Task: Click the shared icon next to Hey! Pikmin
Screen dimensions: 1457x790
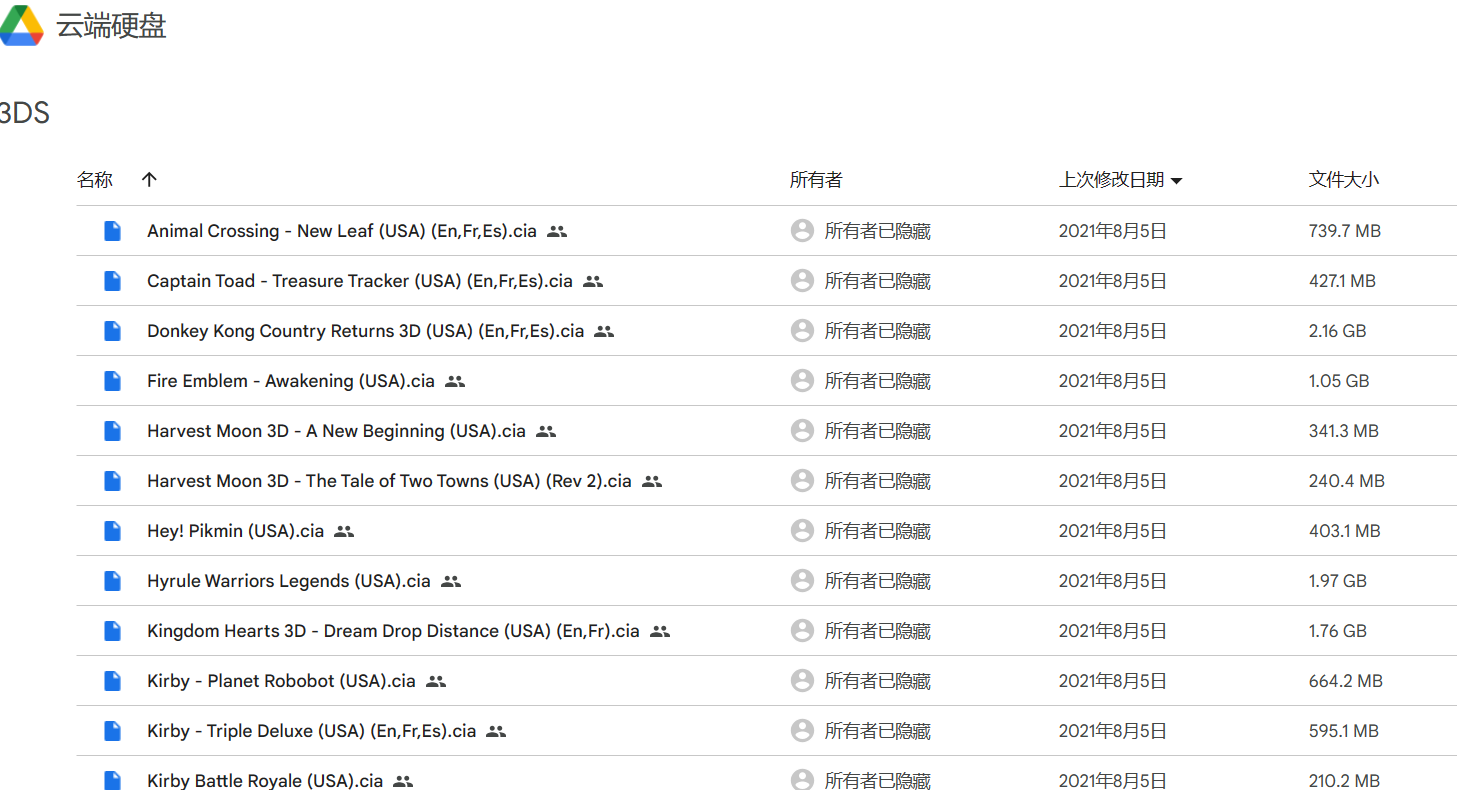Action: coord(344,531)
